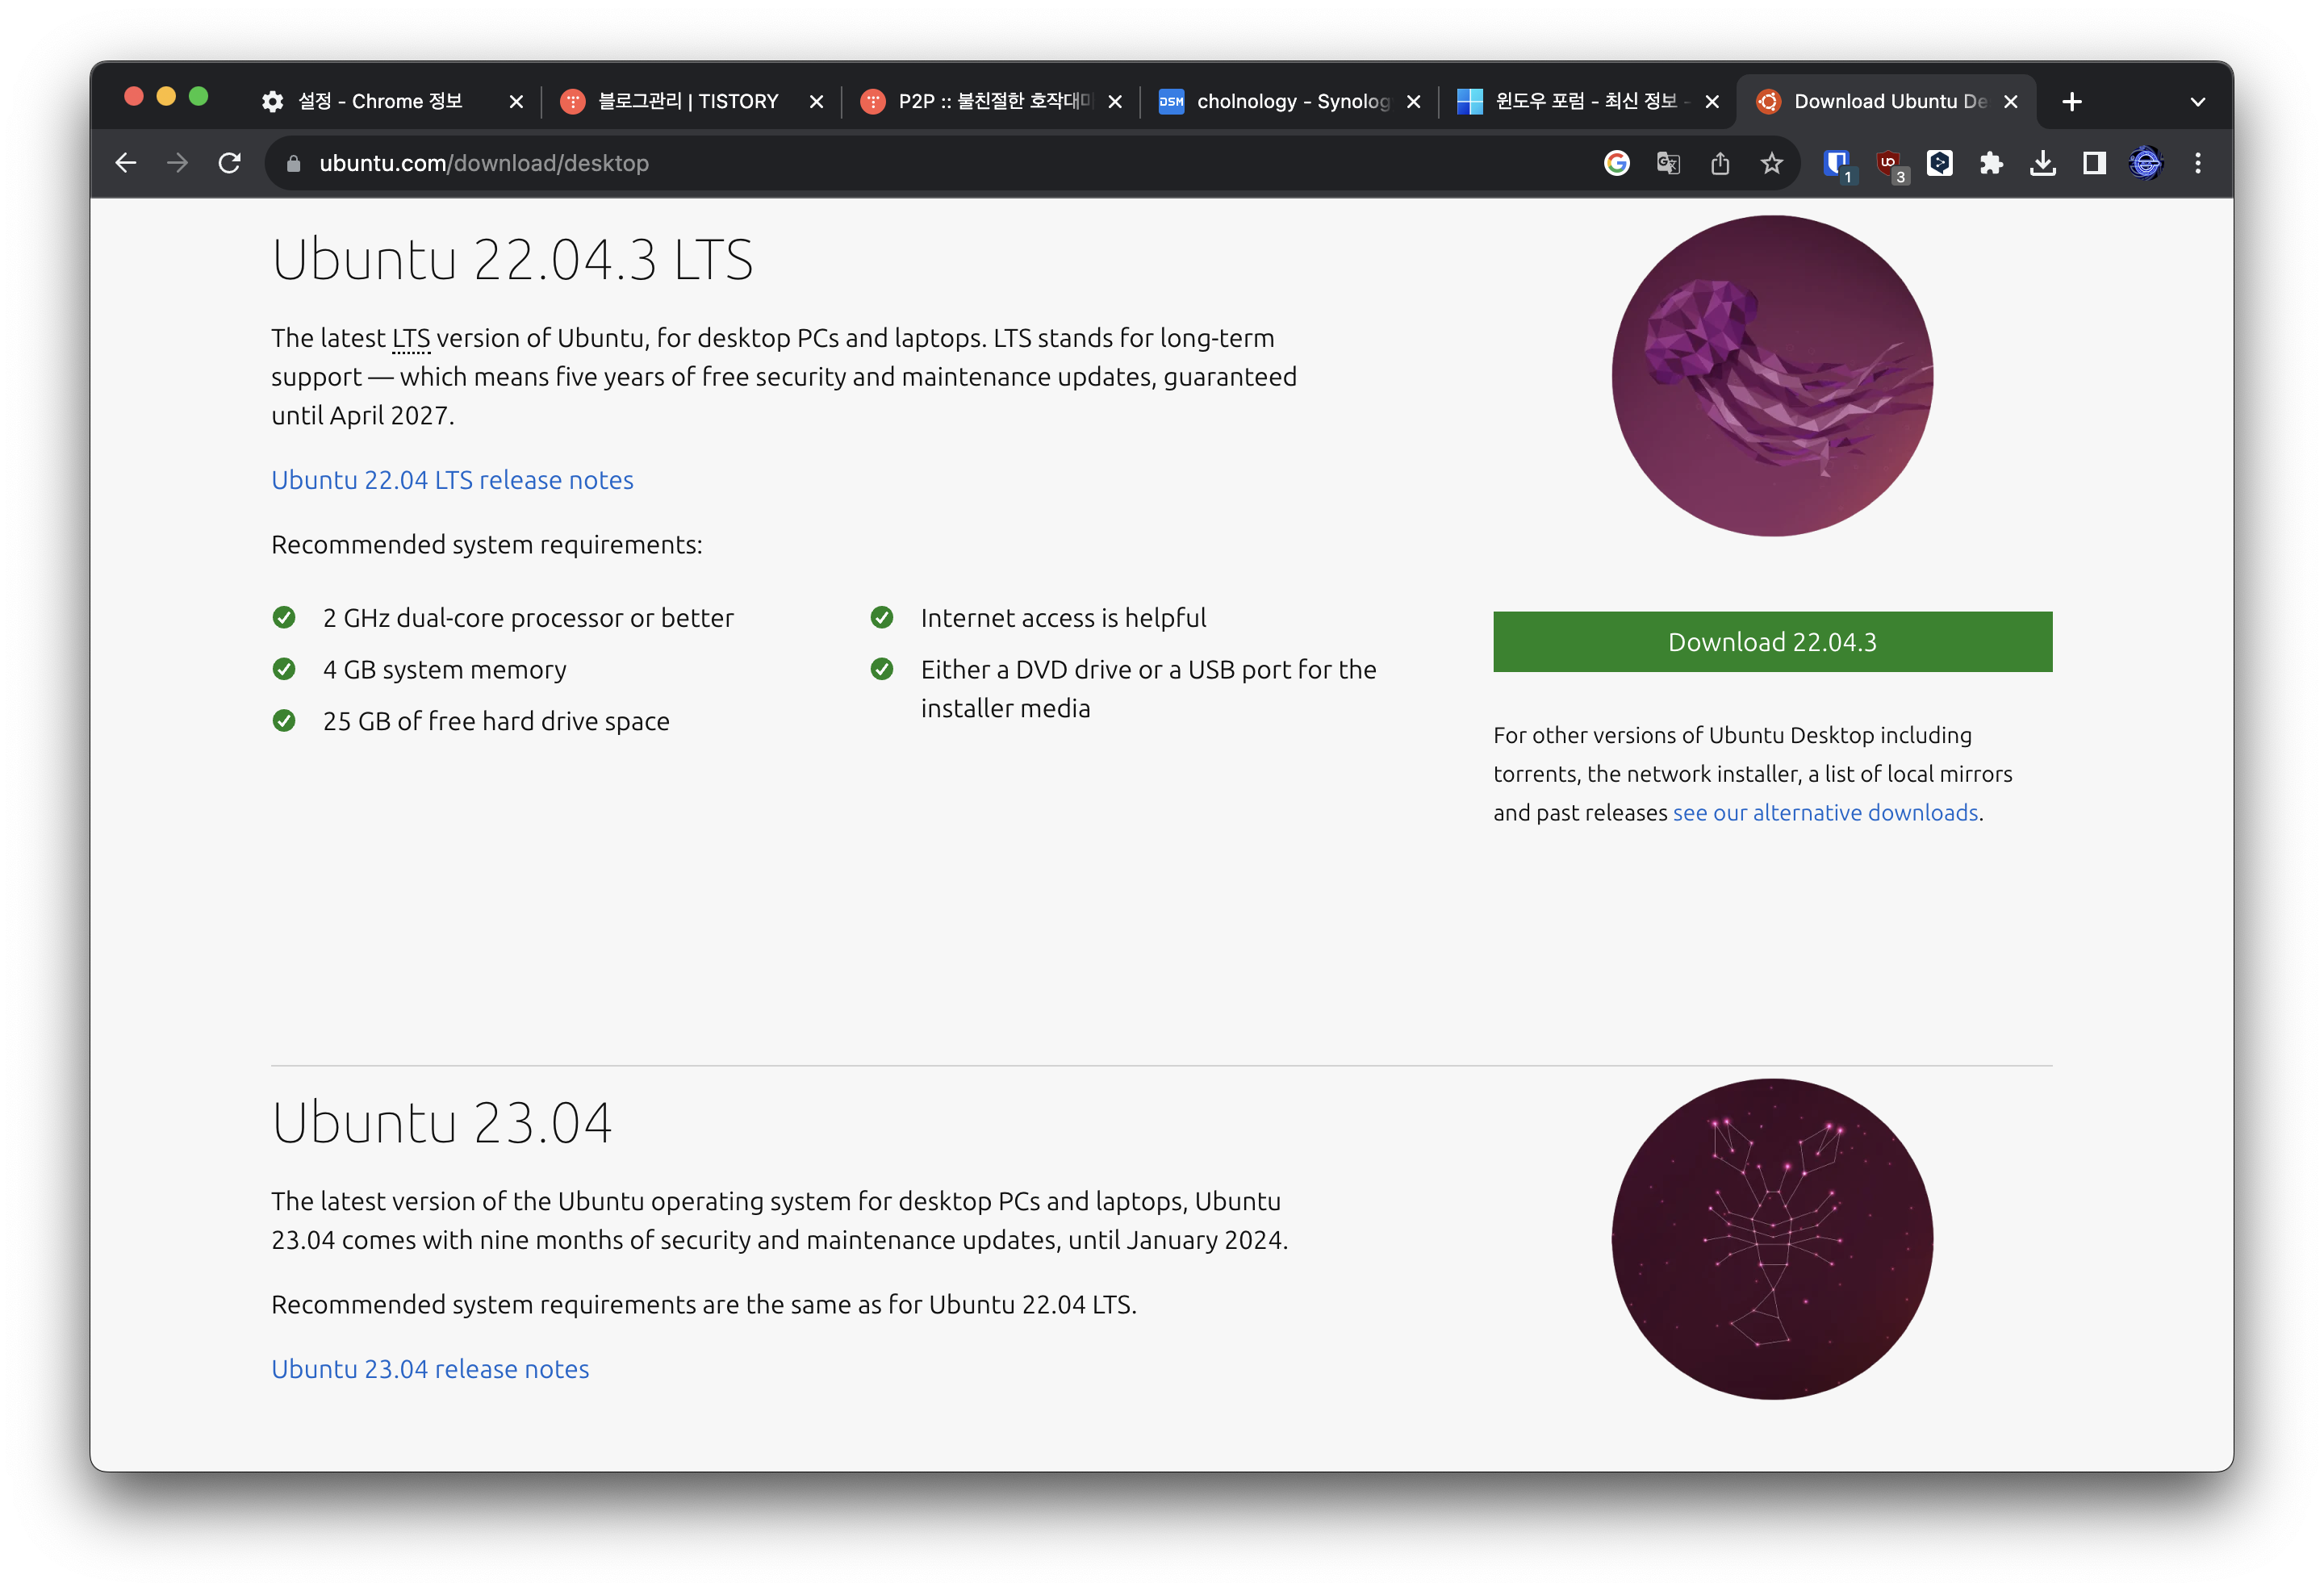Click the Google icon in the address bar
This screenshot has width=2324, height=1591.
[x=1617, y=163]
